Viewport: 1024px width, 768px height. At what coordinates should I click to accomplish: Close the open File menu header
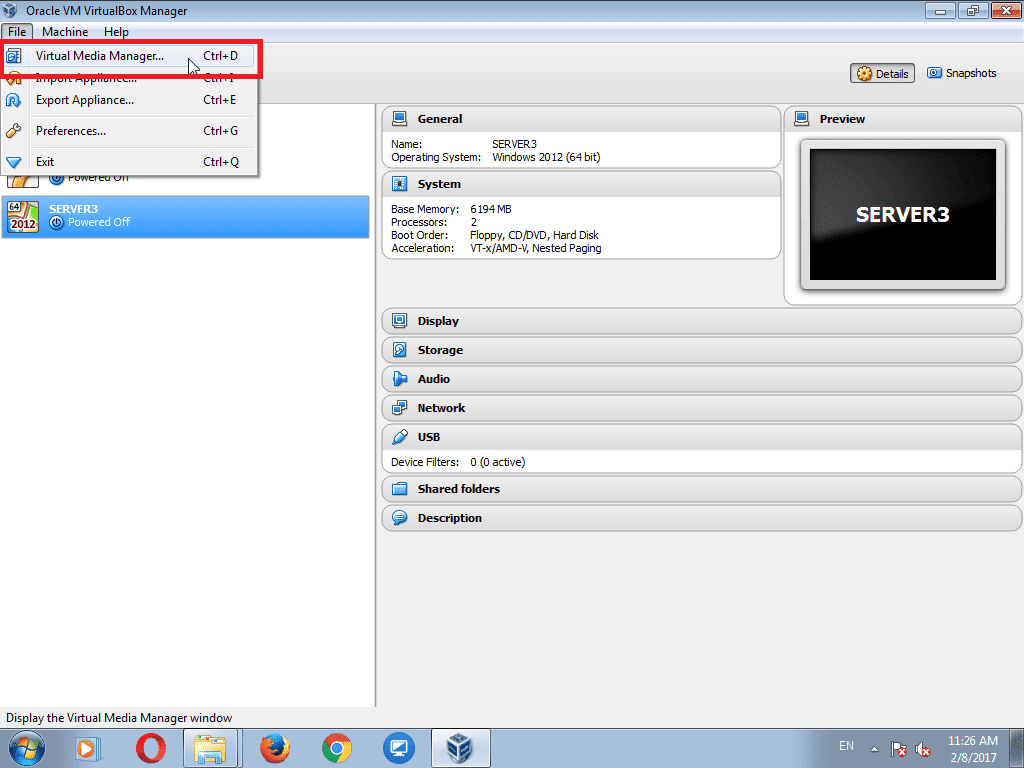[x=17, y=31]
